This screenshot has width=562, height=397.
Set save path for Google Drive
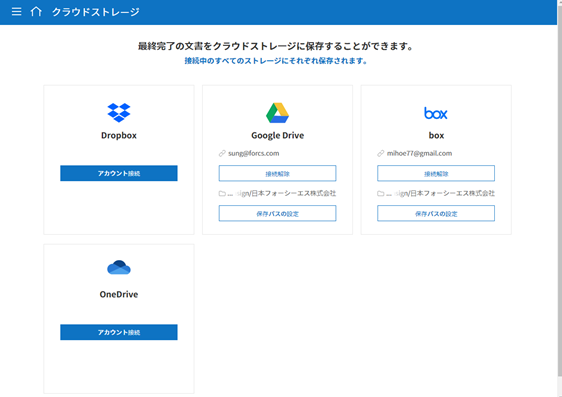(x=277, y=214)
